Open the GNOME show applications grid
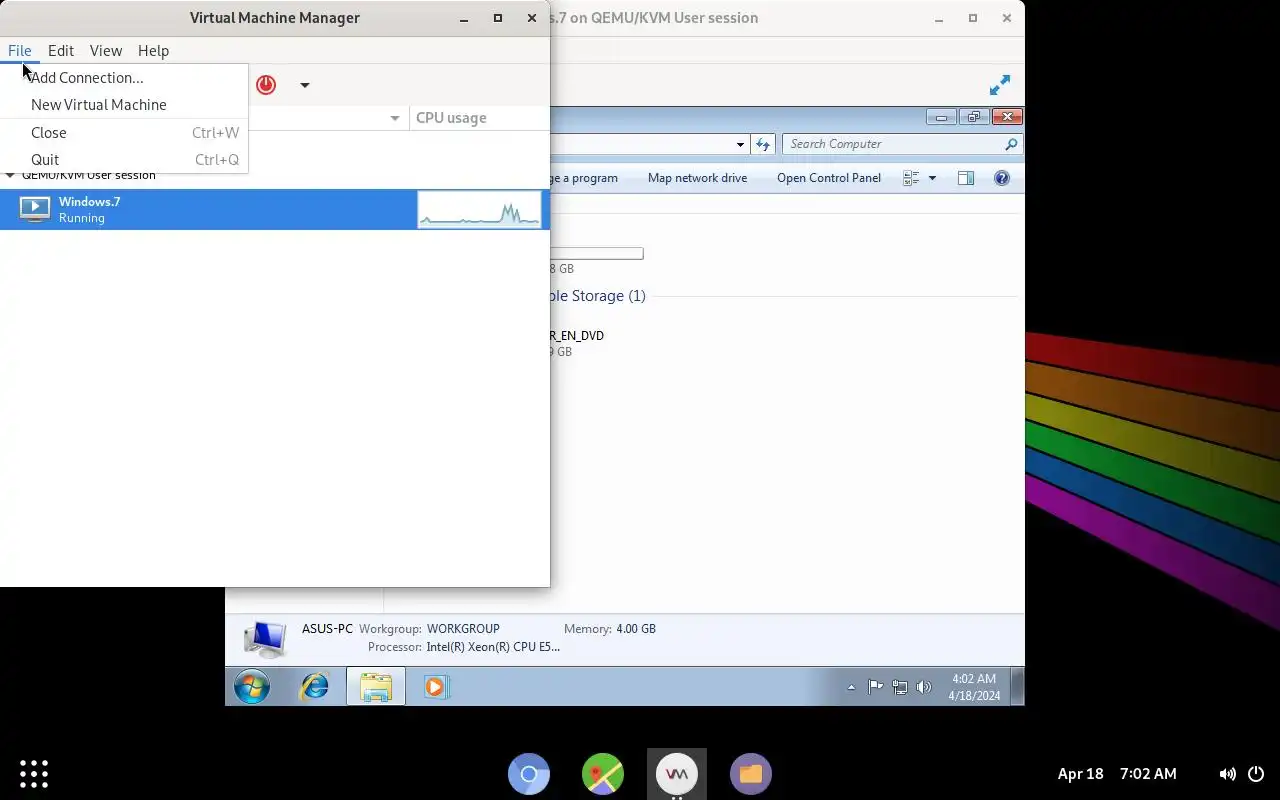 tap(34, 773)
